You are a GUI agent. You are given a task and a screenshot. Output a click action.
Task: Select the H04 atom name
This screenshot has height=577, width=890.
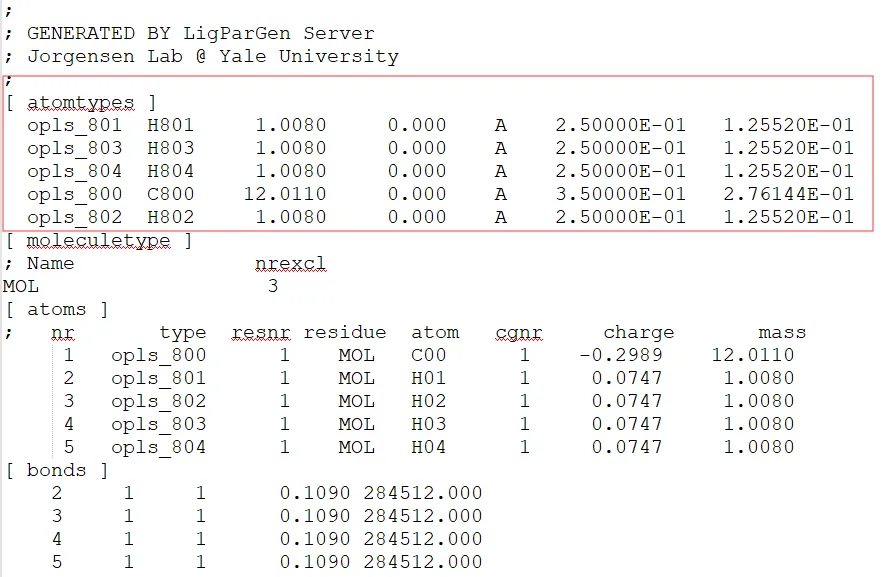429,448
